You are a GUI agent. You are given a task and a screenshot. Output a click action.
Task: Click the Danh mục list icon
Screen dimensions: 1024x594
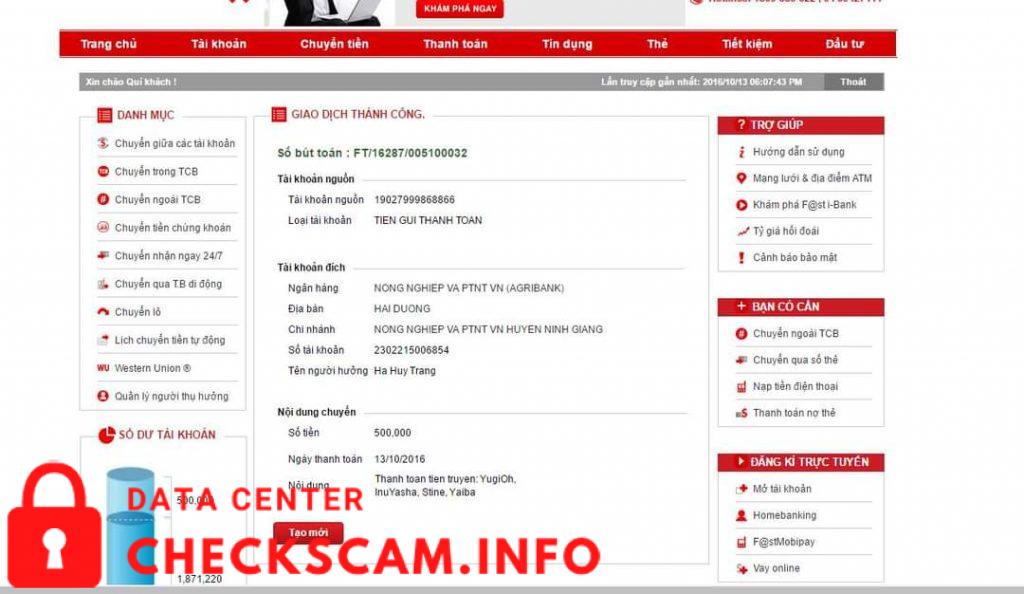(104, 115)
